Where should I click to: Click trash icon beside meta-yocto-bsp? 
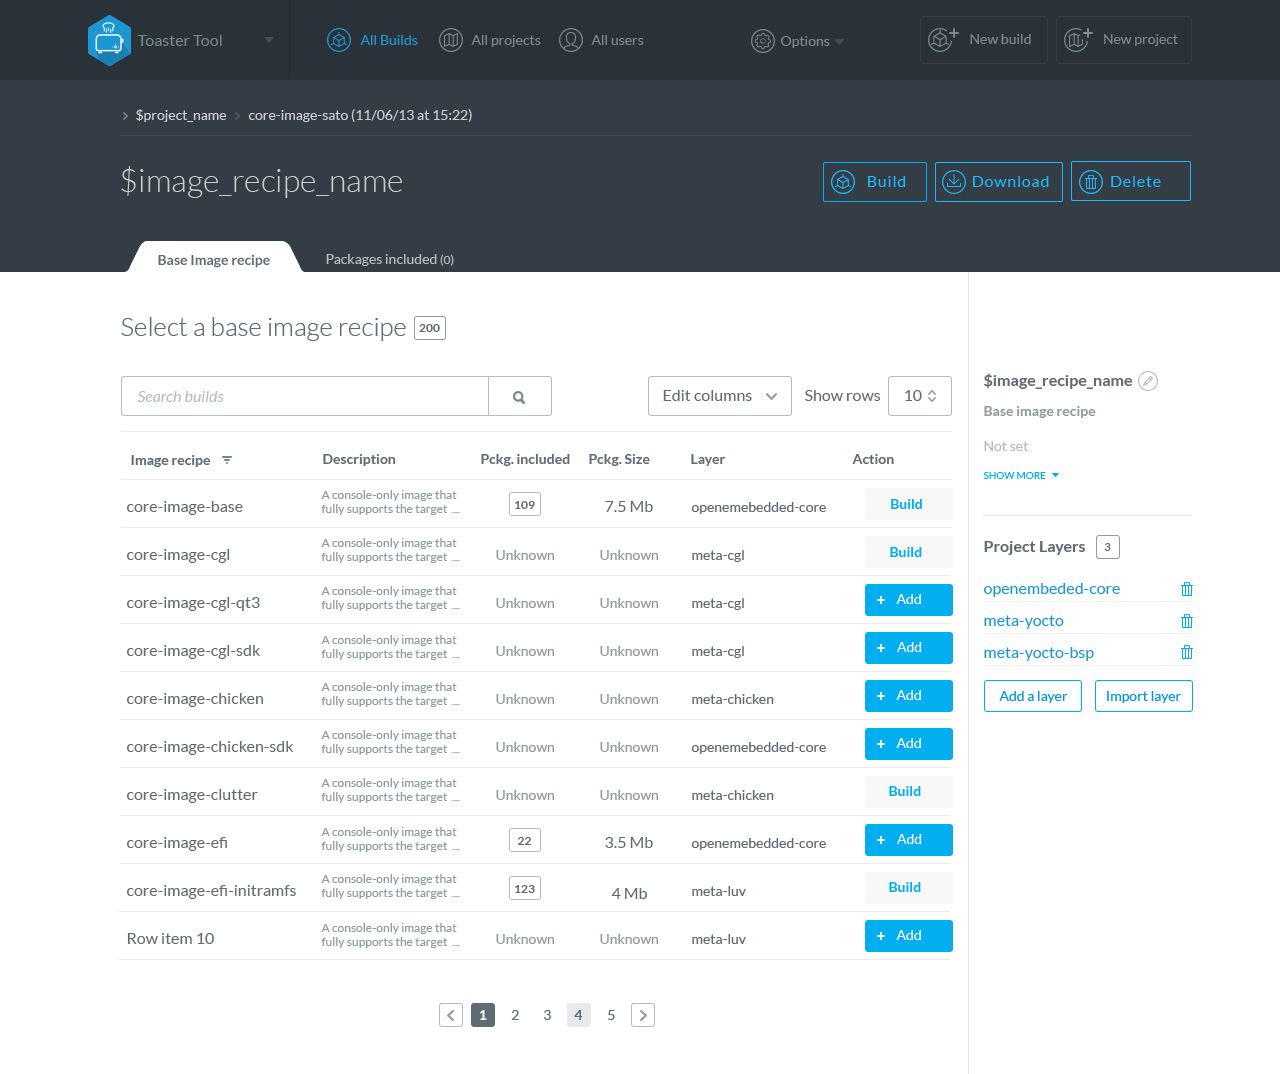point(1186,653)
